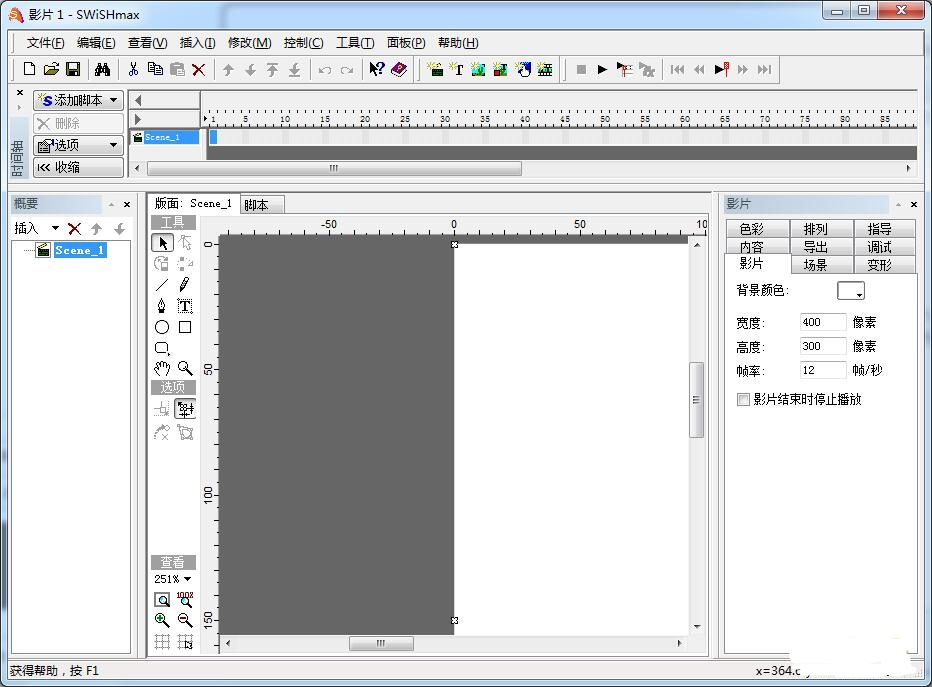932x687 pixels.
Task: Open the background color swatch
Action: (851, 291)
